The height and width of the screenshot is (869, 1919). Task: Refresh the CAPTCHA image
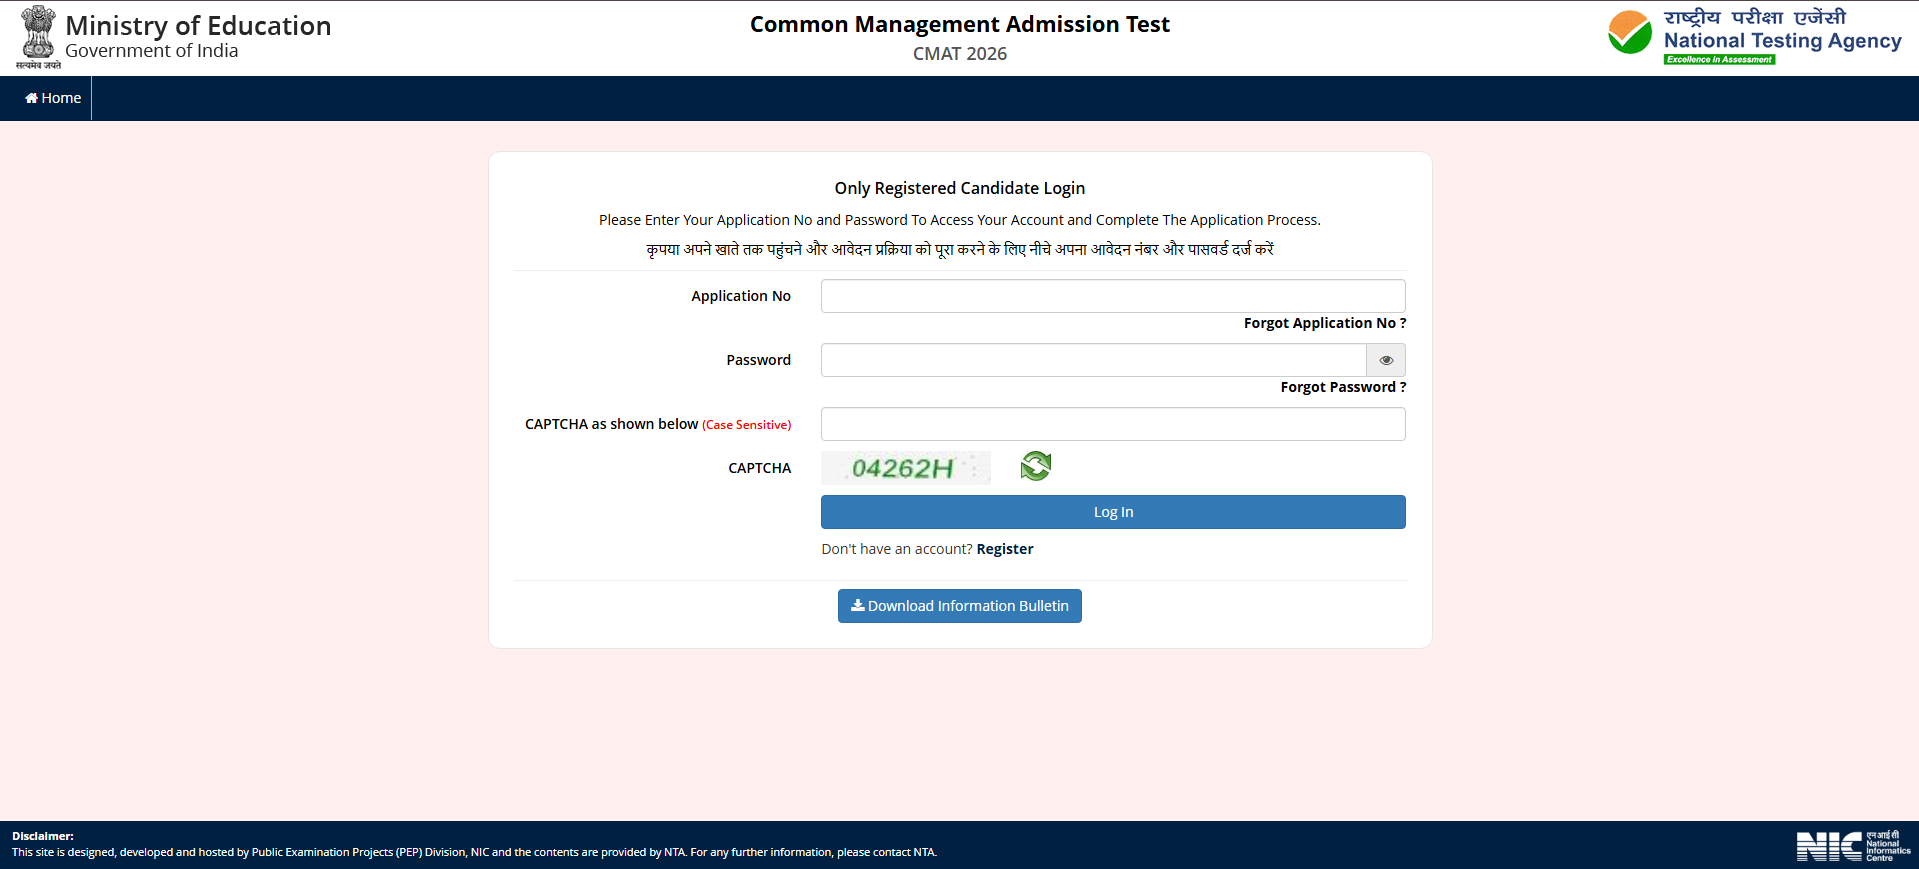pos(1036,466)
